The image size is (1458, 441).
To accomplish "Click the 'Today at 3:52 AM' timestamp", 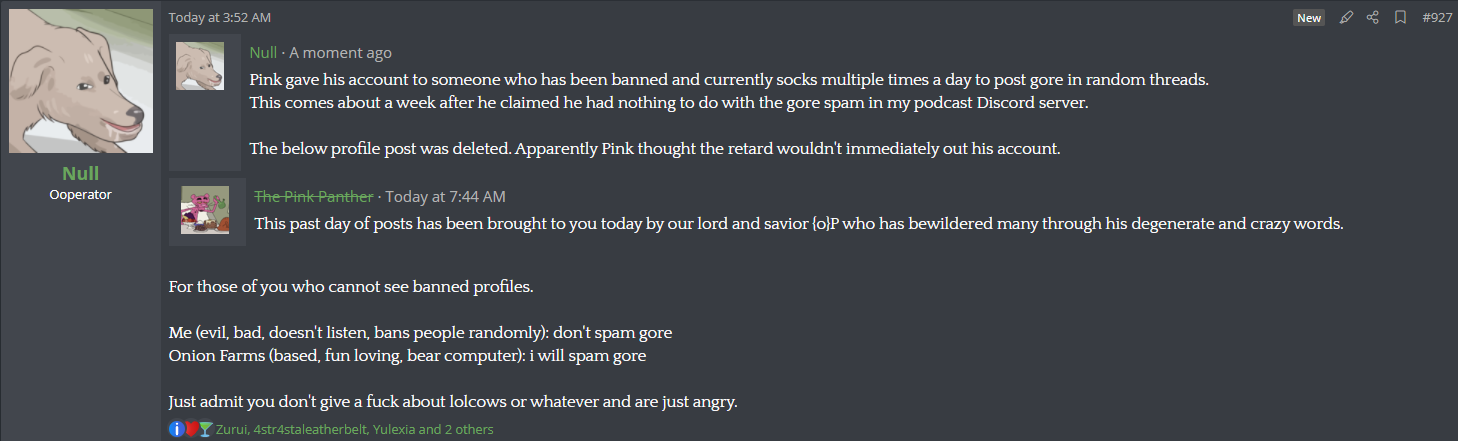I will click(x=220, y=18).
